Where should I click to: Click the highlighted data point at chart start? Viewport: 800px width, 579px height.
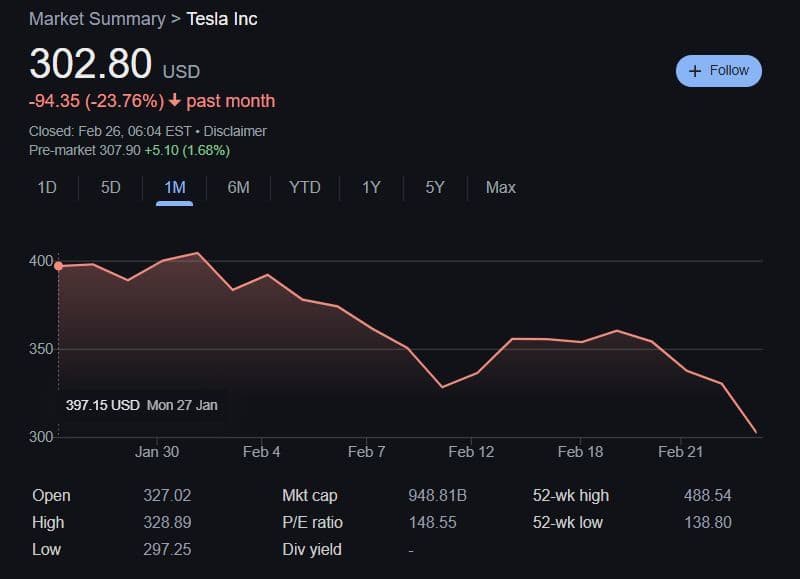pyautogui.click(x=58, y=266)
